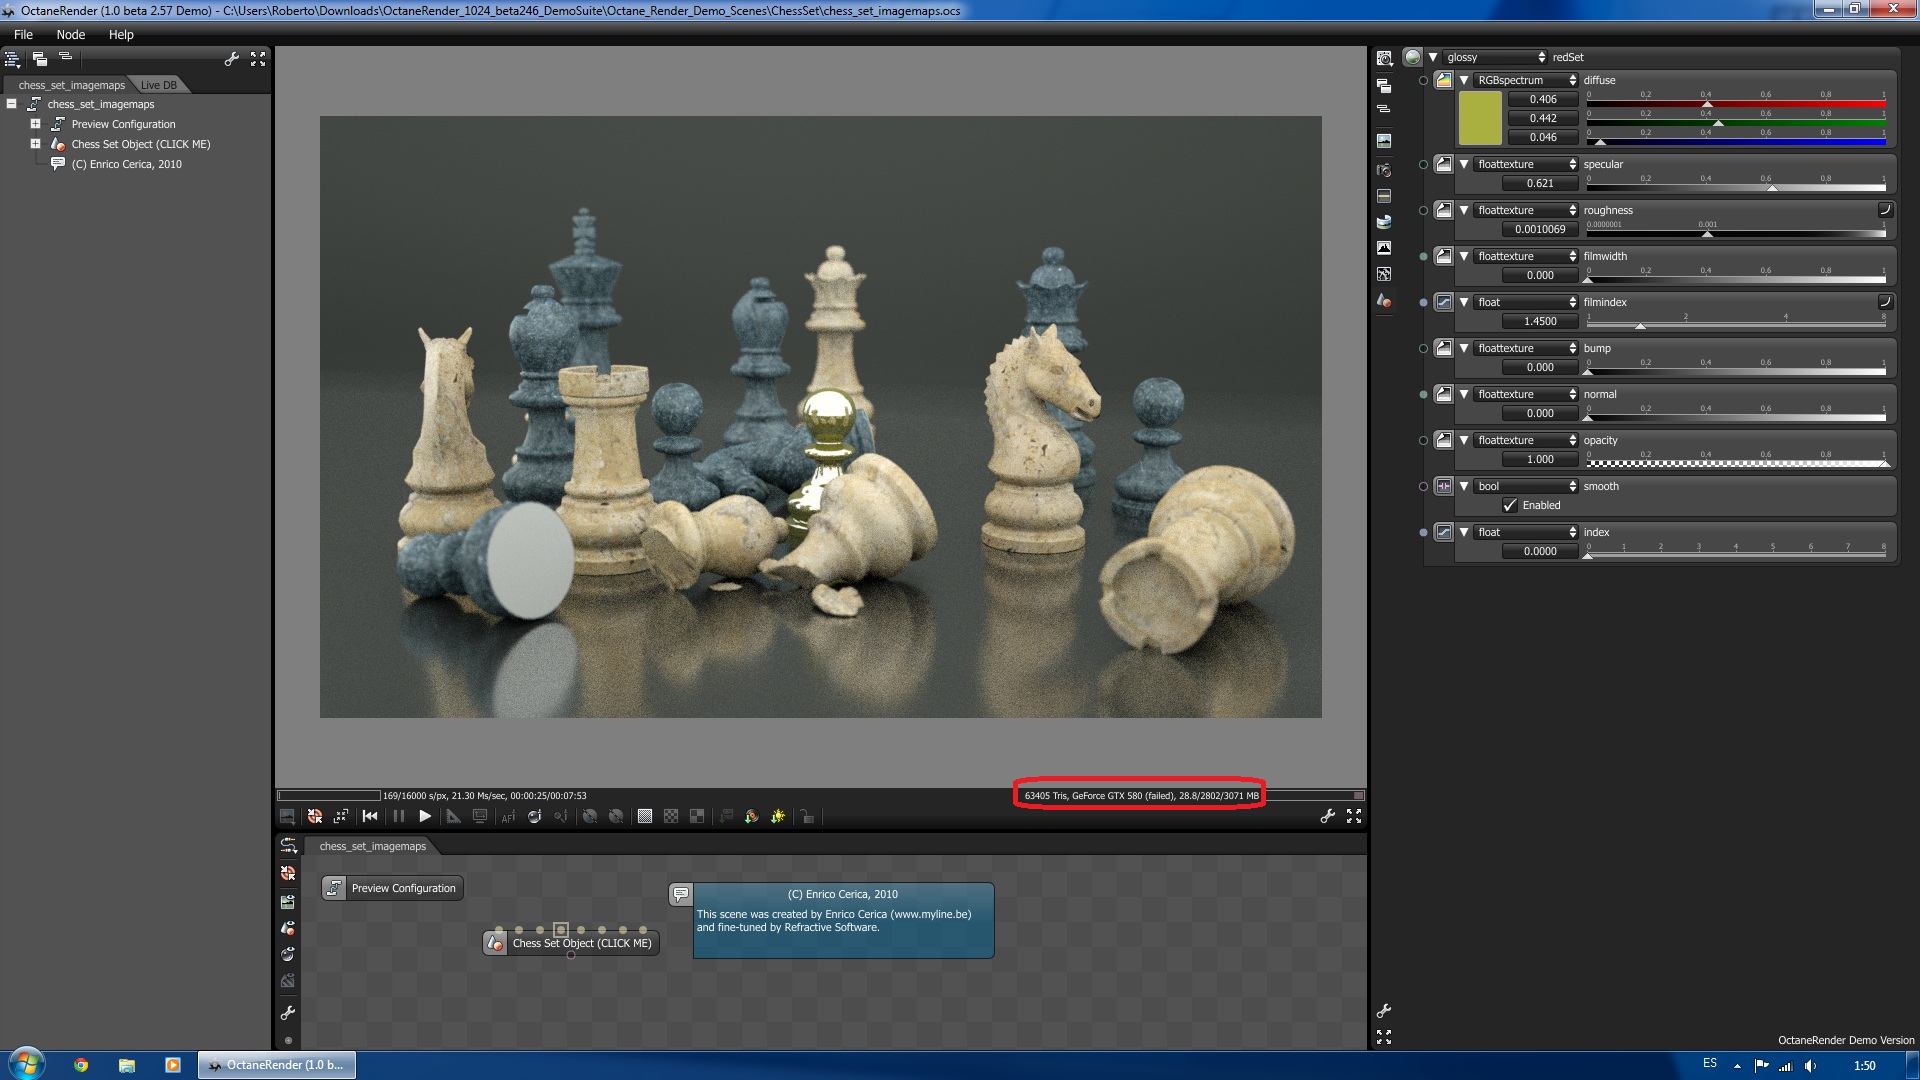Open node inspector wrench settings
Viewport: 1920px width, 1080px height.
[x=1384, y=1011]
